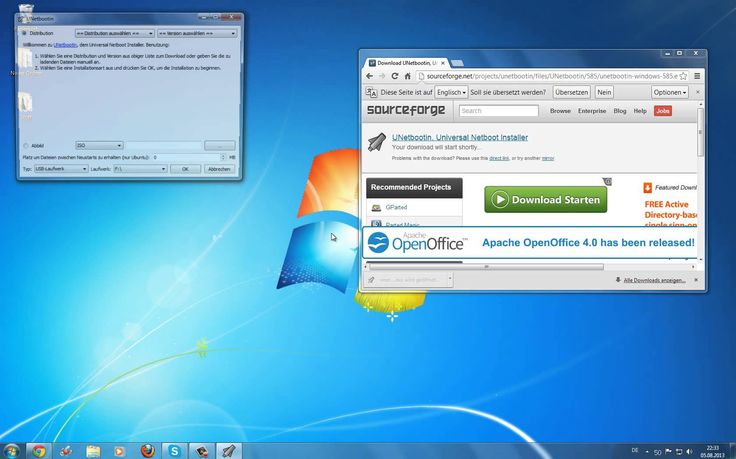Open the Laufwerk F:\ drive dropdown
The image size is (736, 459).
(x=140, y=168)
